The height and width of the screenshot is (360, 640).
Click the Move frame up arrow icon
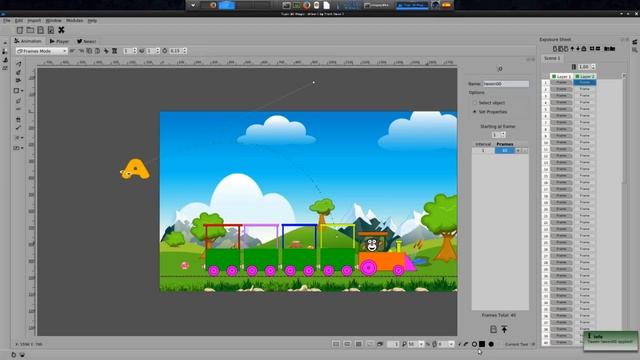click(x=572, y=49)
